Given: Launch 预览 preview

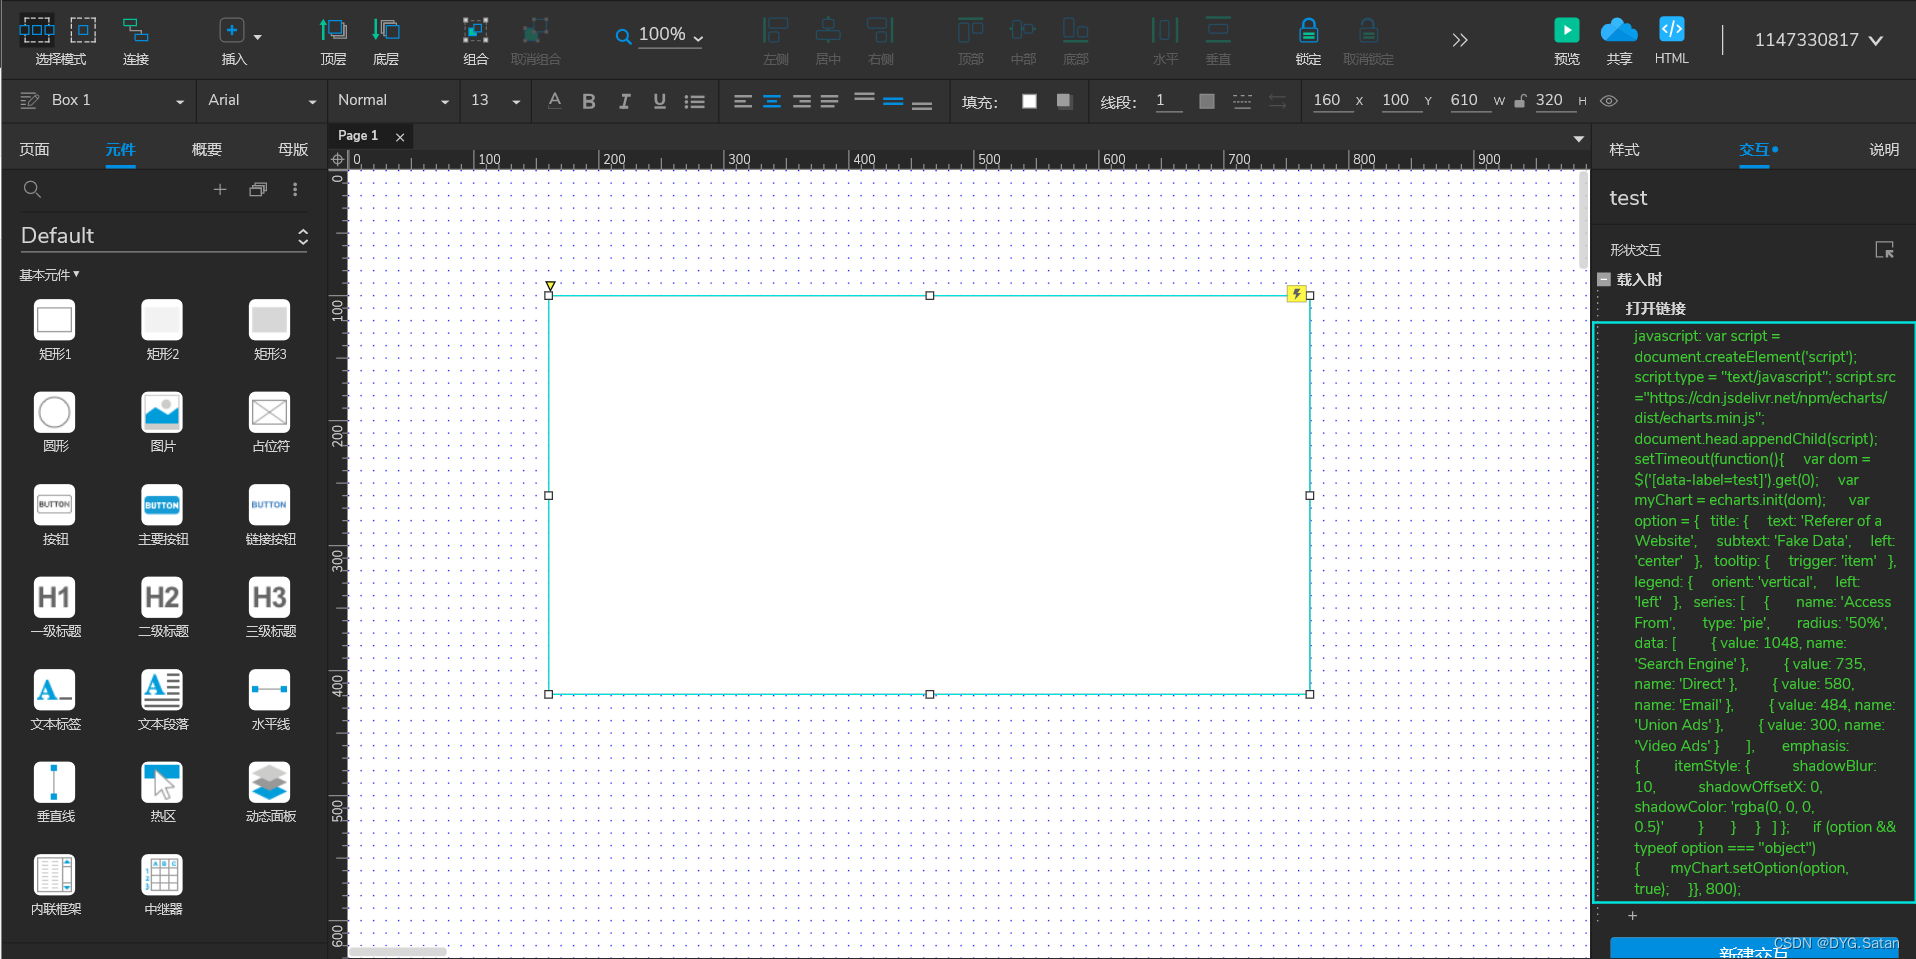Looking at the screenshot, I should coord(1567,30).
